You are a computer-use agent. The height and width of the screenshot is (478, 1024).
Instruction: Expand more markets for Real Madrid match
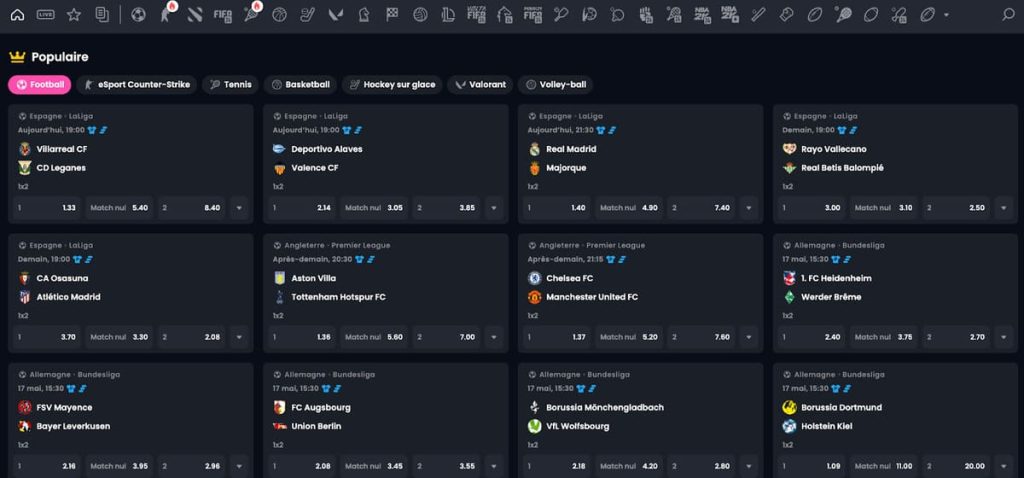[x=748, y=208]
